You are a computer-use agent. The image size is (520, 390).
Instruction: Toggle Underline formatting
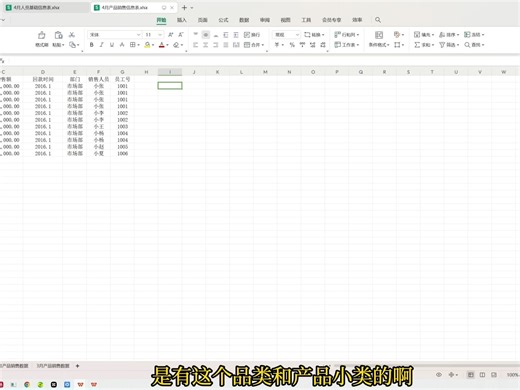coord(112,45)
